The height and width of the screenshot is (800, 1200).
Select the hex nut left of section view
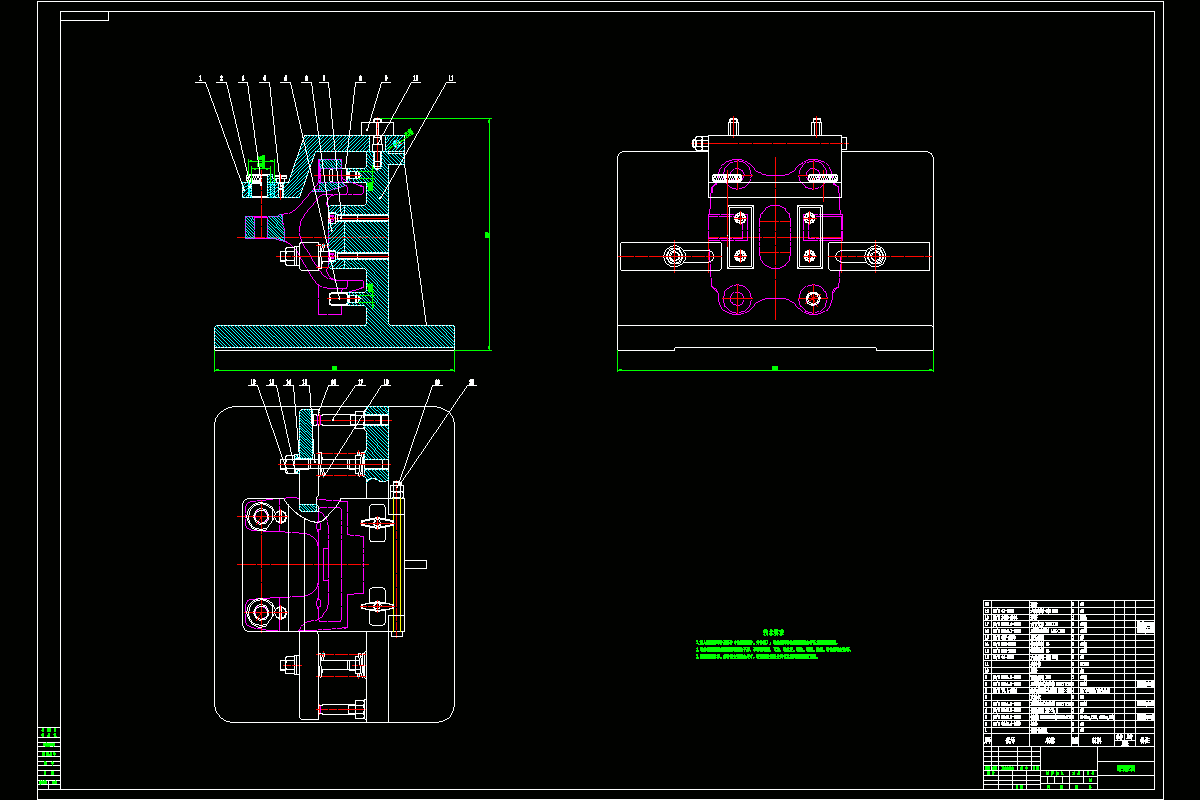point(289,257)
